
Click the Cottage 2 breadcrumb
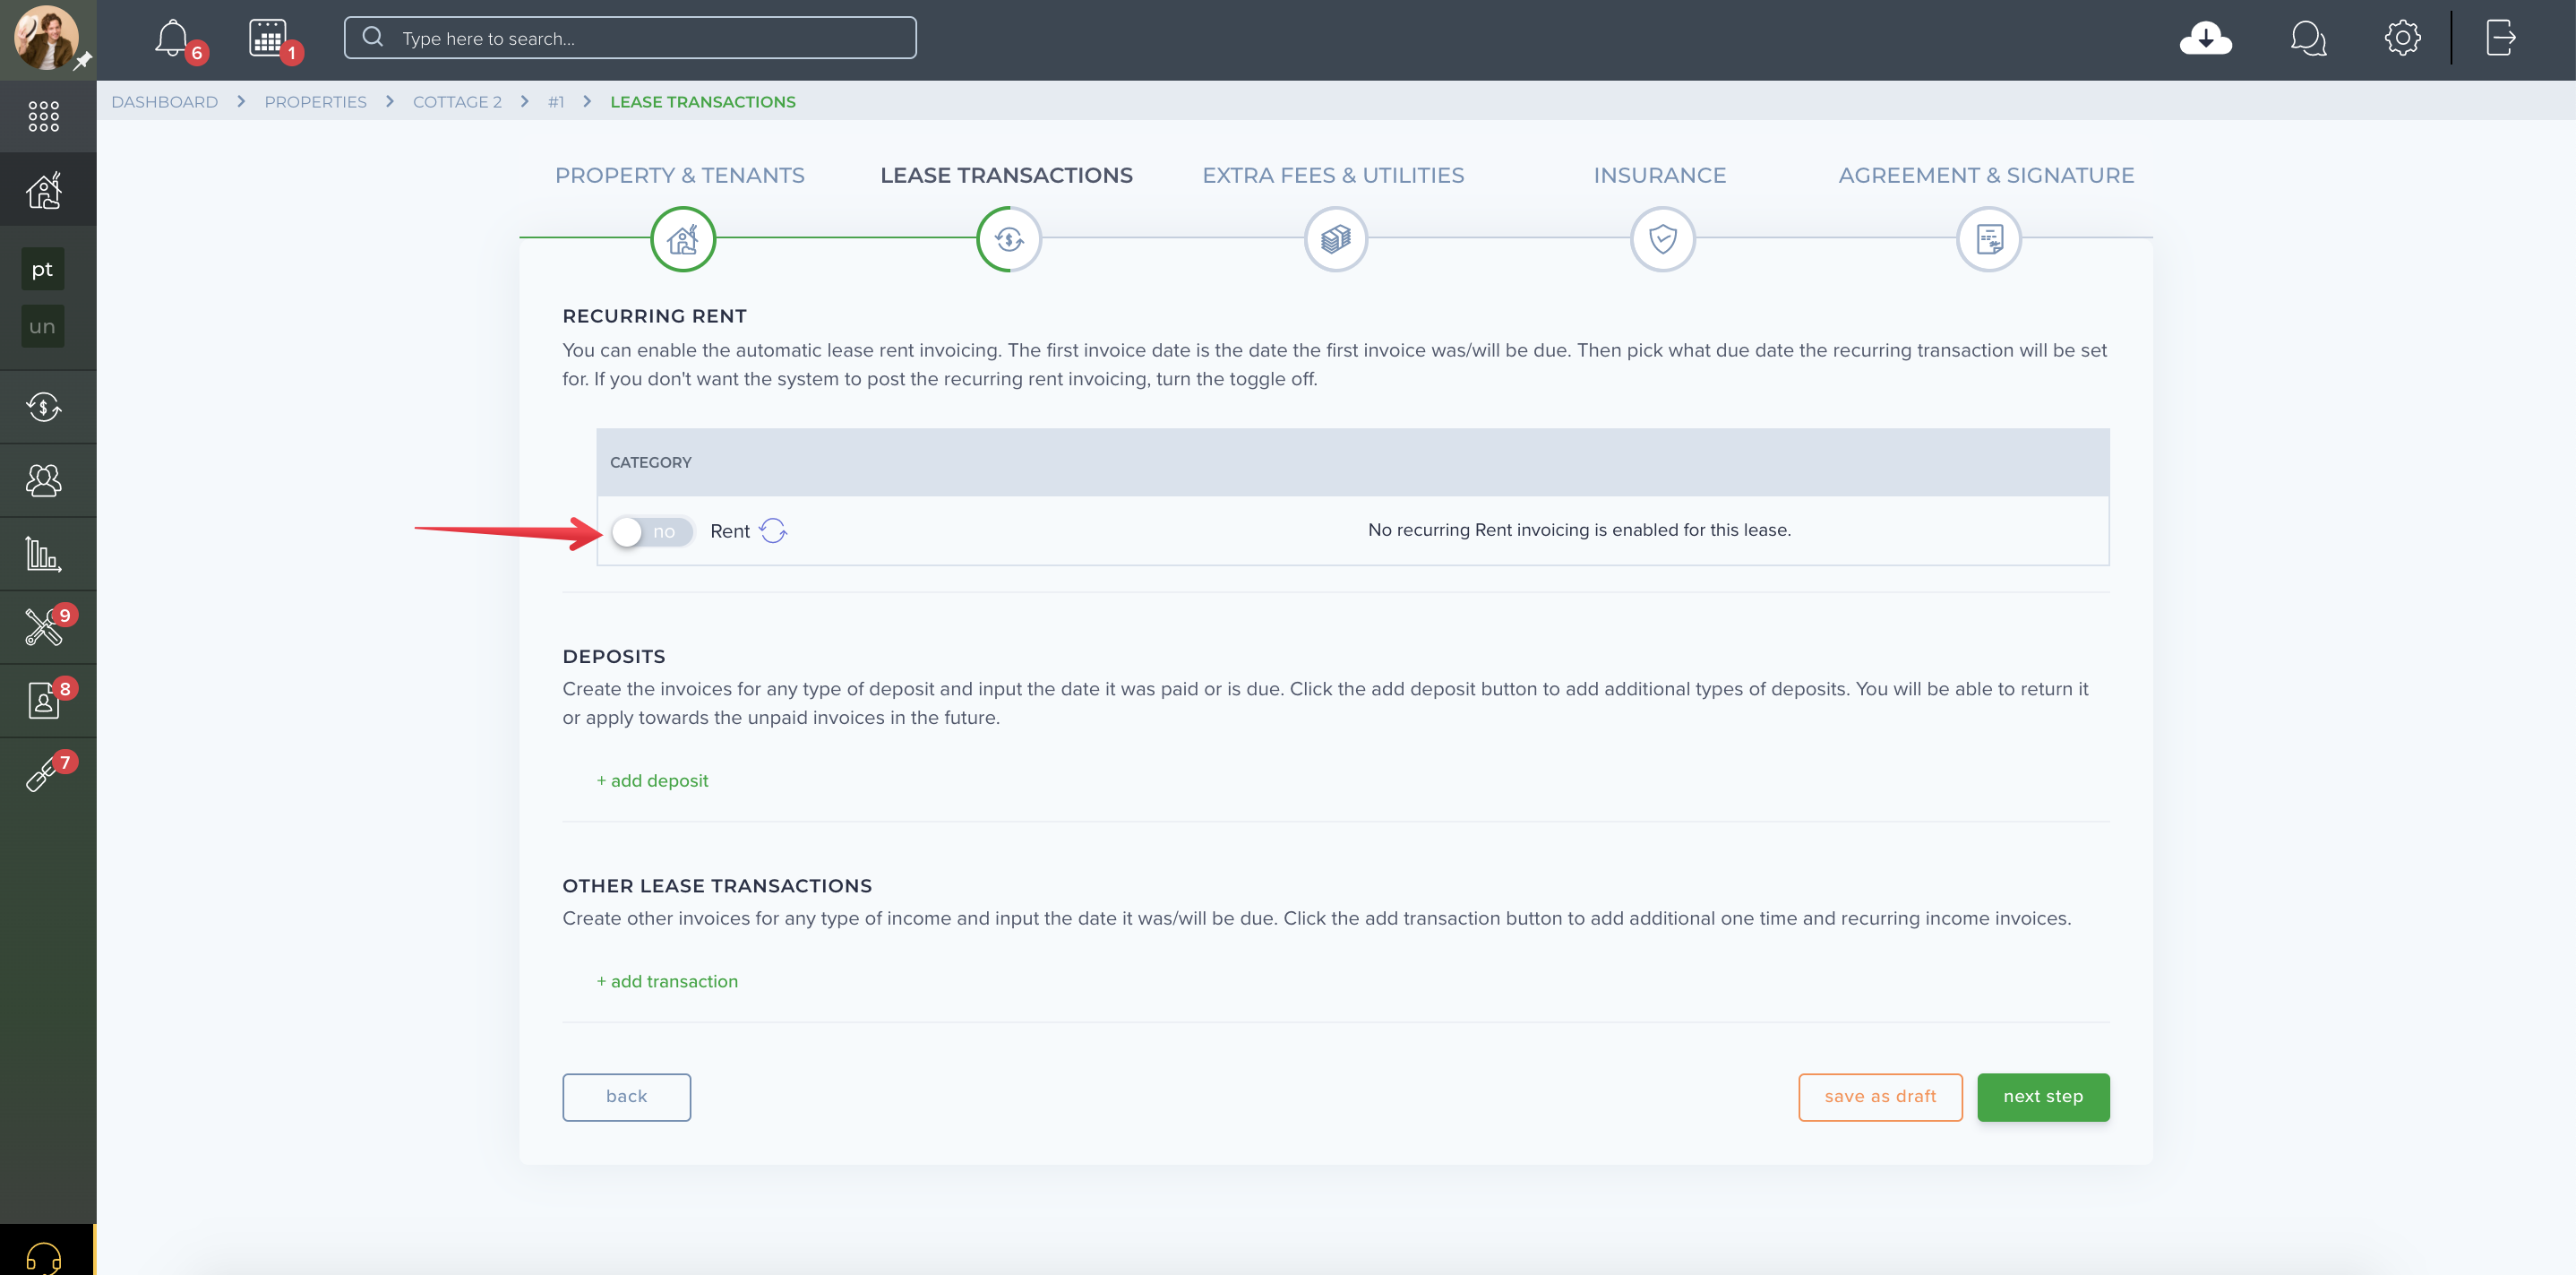pos(457,102)
